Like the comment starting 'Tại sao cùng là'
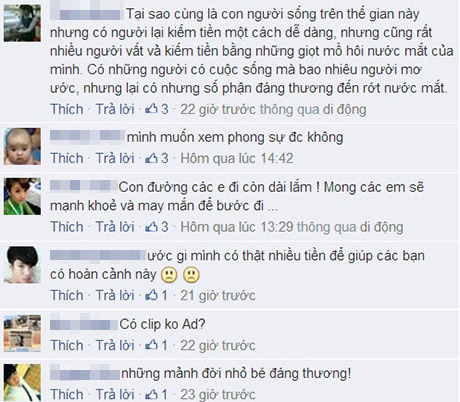The image size is (460, 402). click(67, 109)
